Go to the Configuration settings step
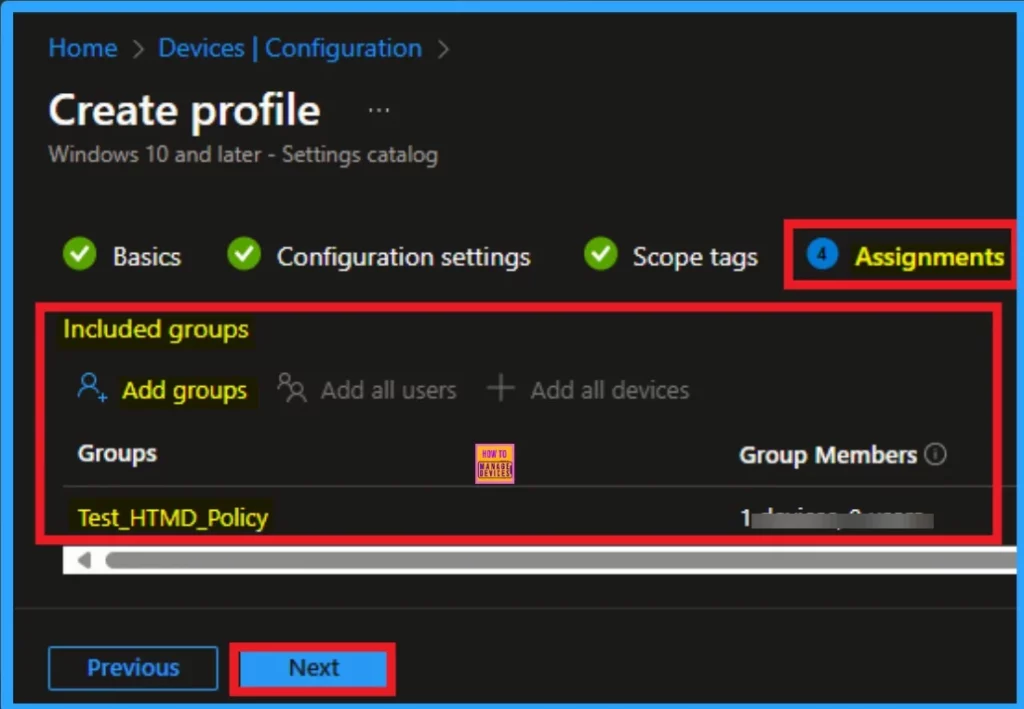 point(404,257)
